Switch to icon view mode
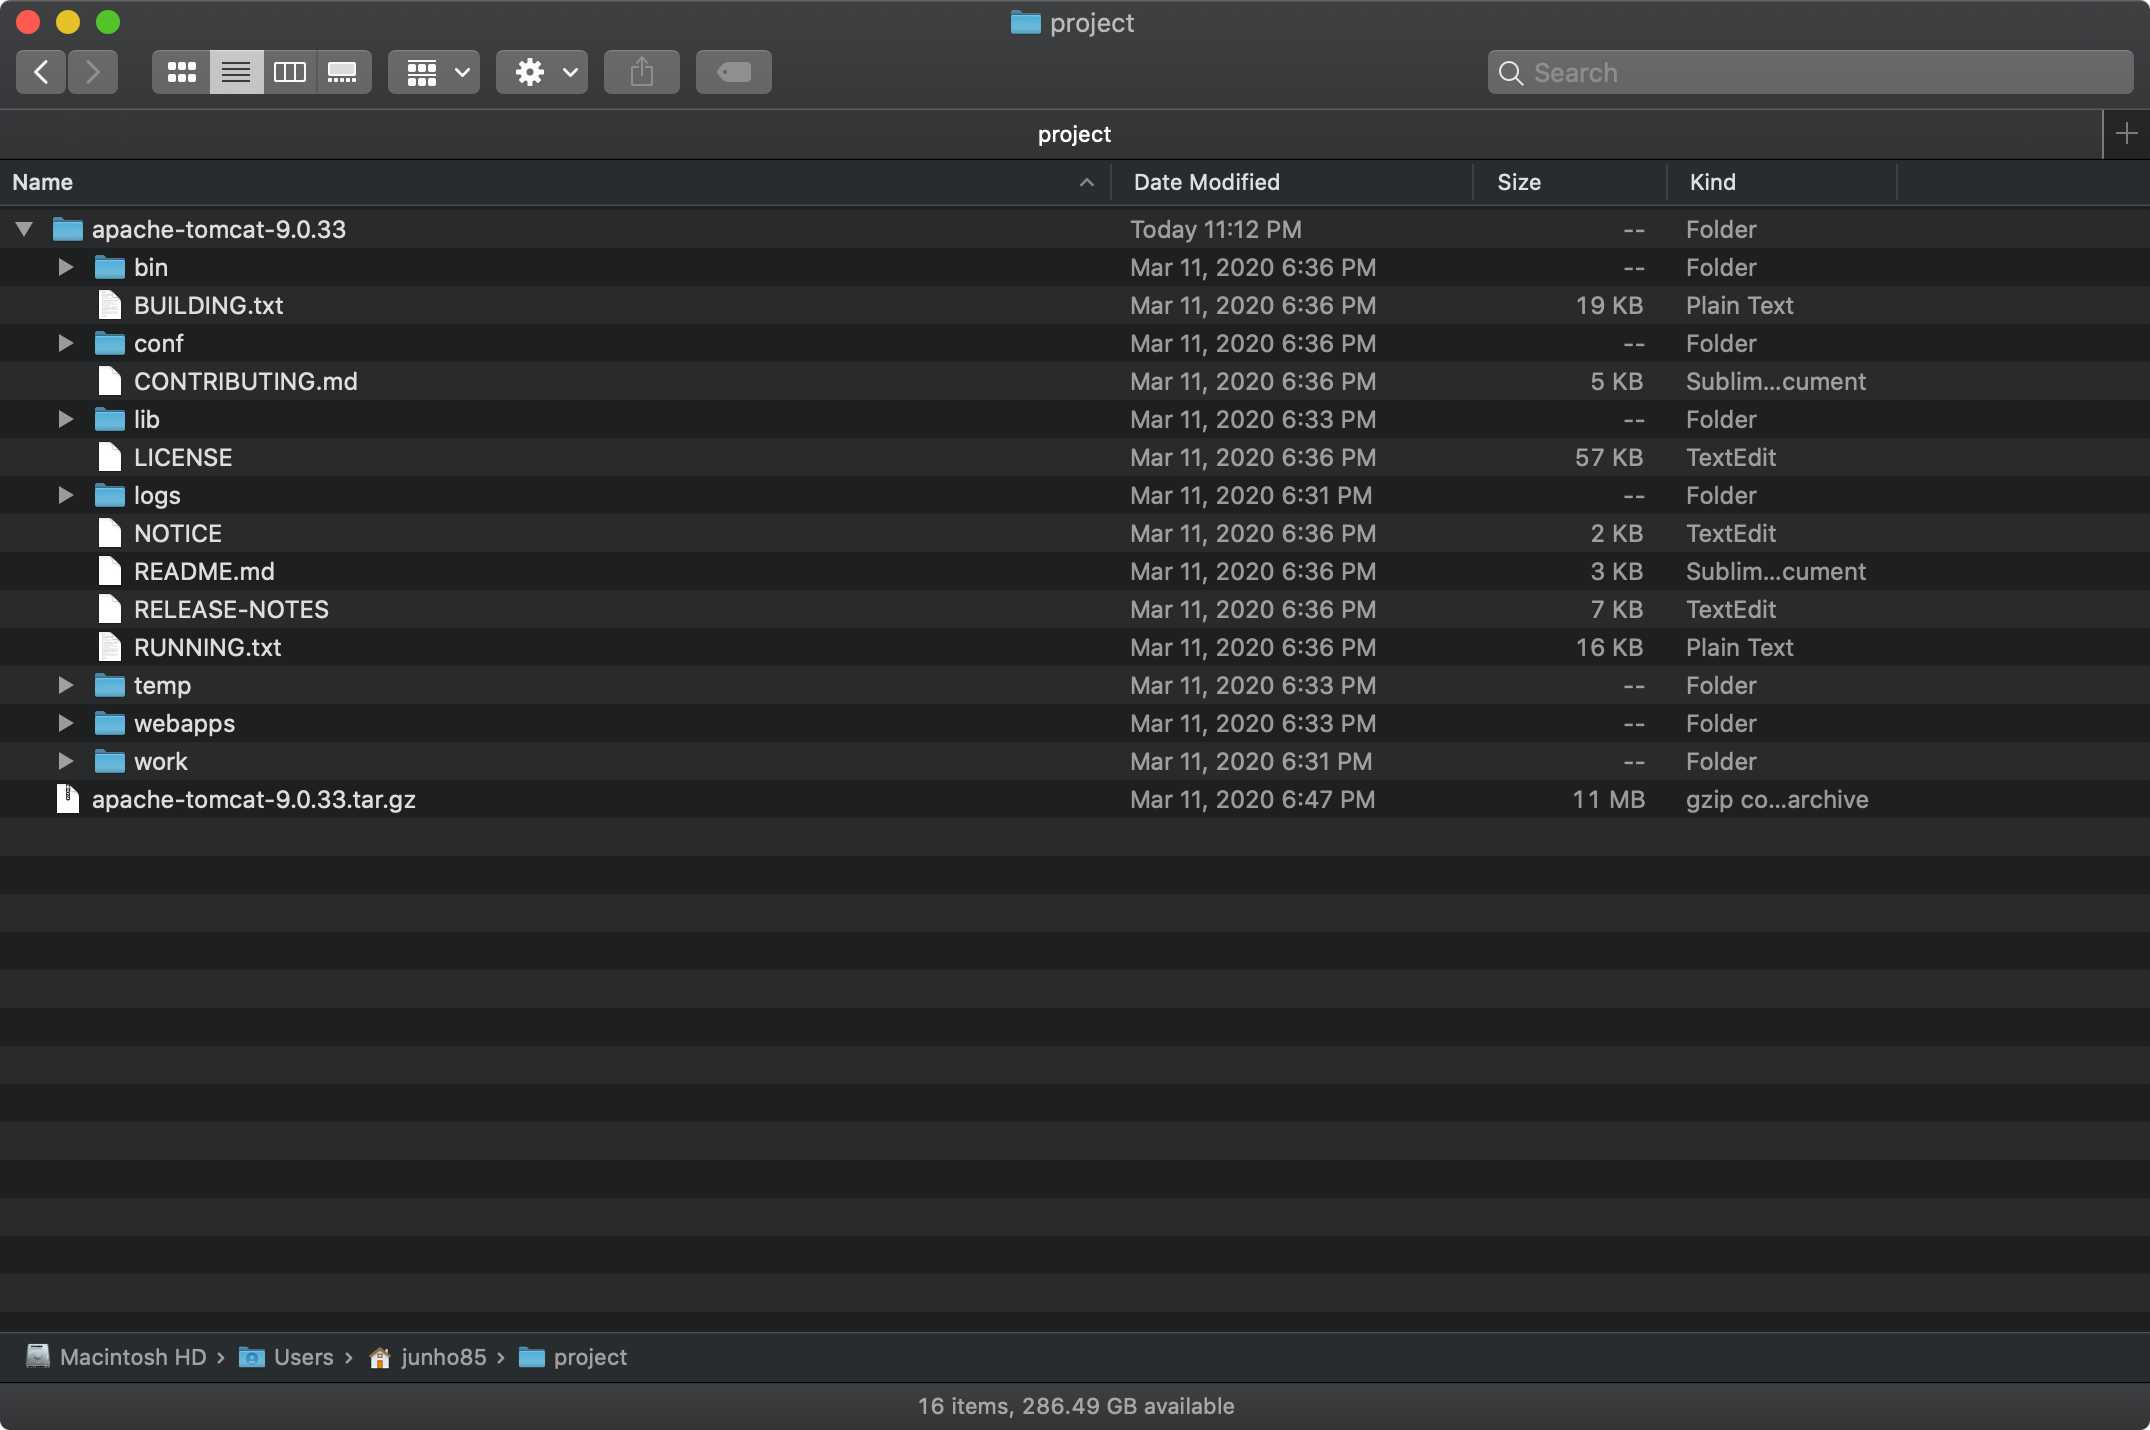Screen dimensions: 2150x1430 181,72
